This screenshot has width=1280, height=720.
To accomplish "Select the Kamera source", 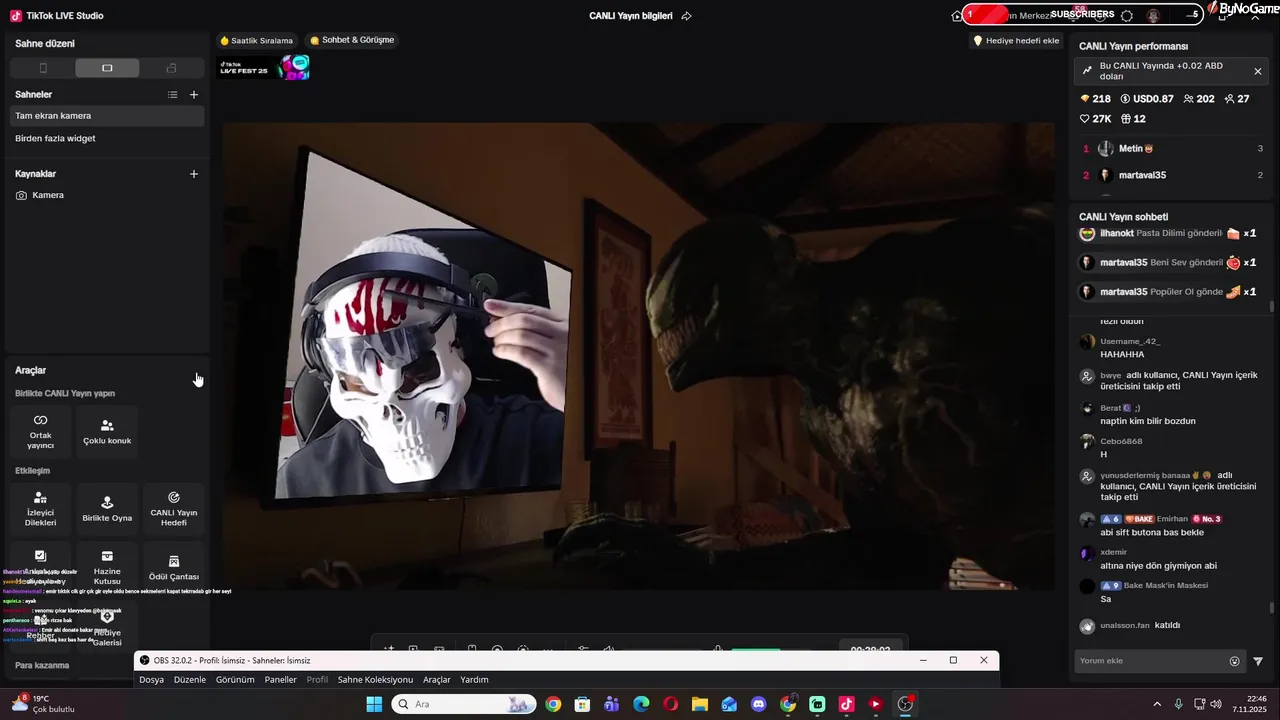I will pos(107,195).
